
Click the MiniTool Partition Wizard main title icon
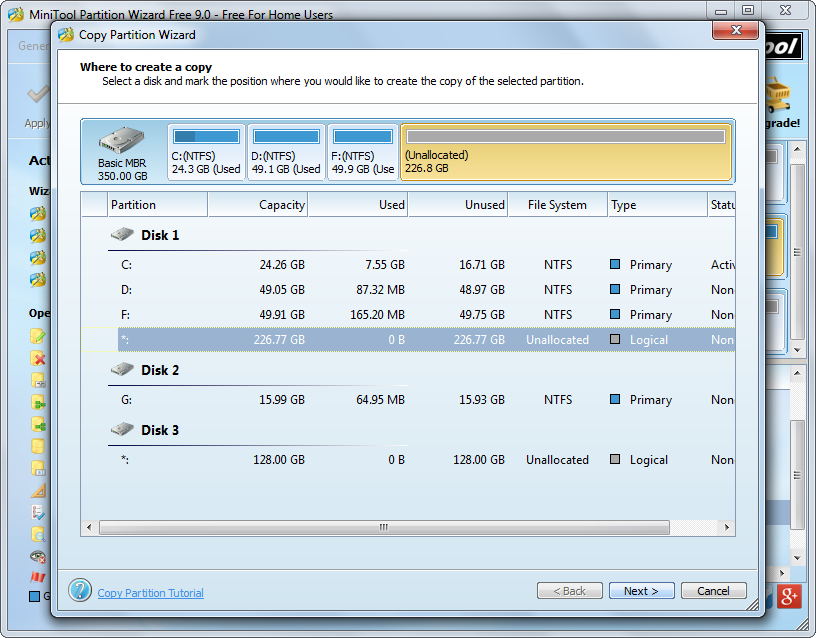pyautogui.click(x=16, y=14)
